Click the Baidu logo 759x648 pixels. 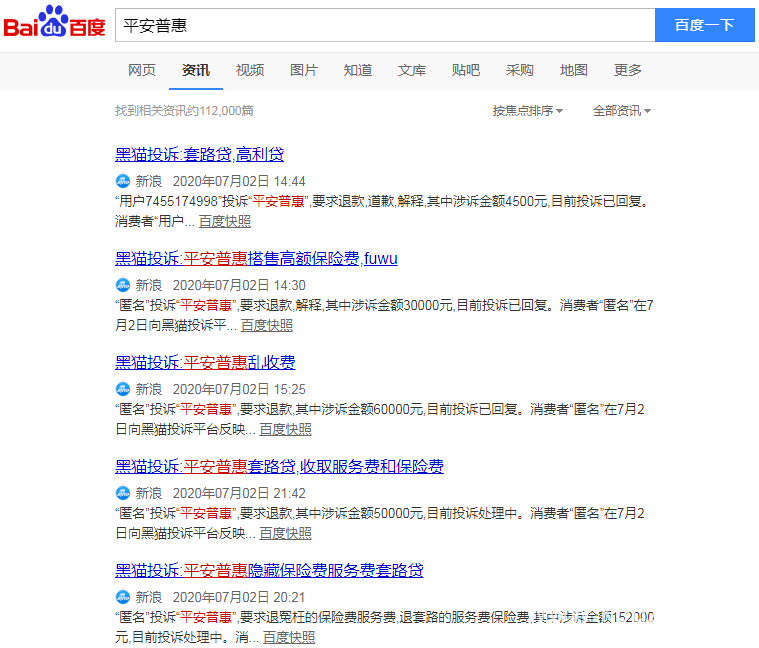coord(54,24)
